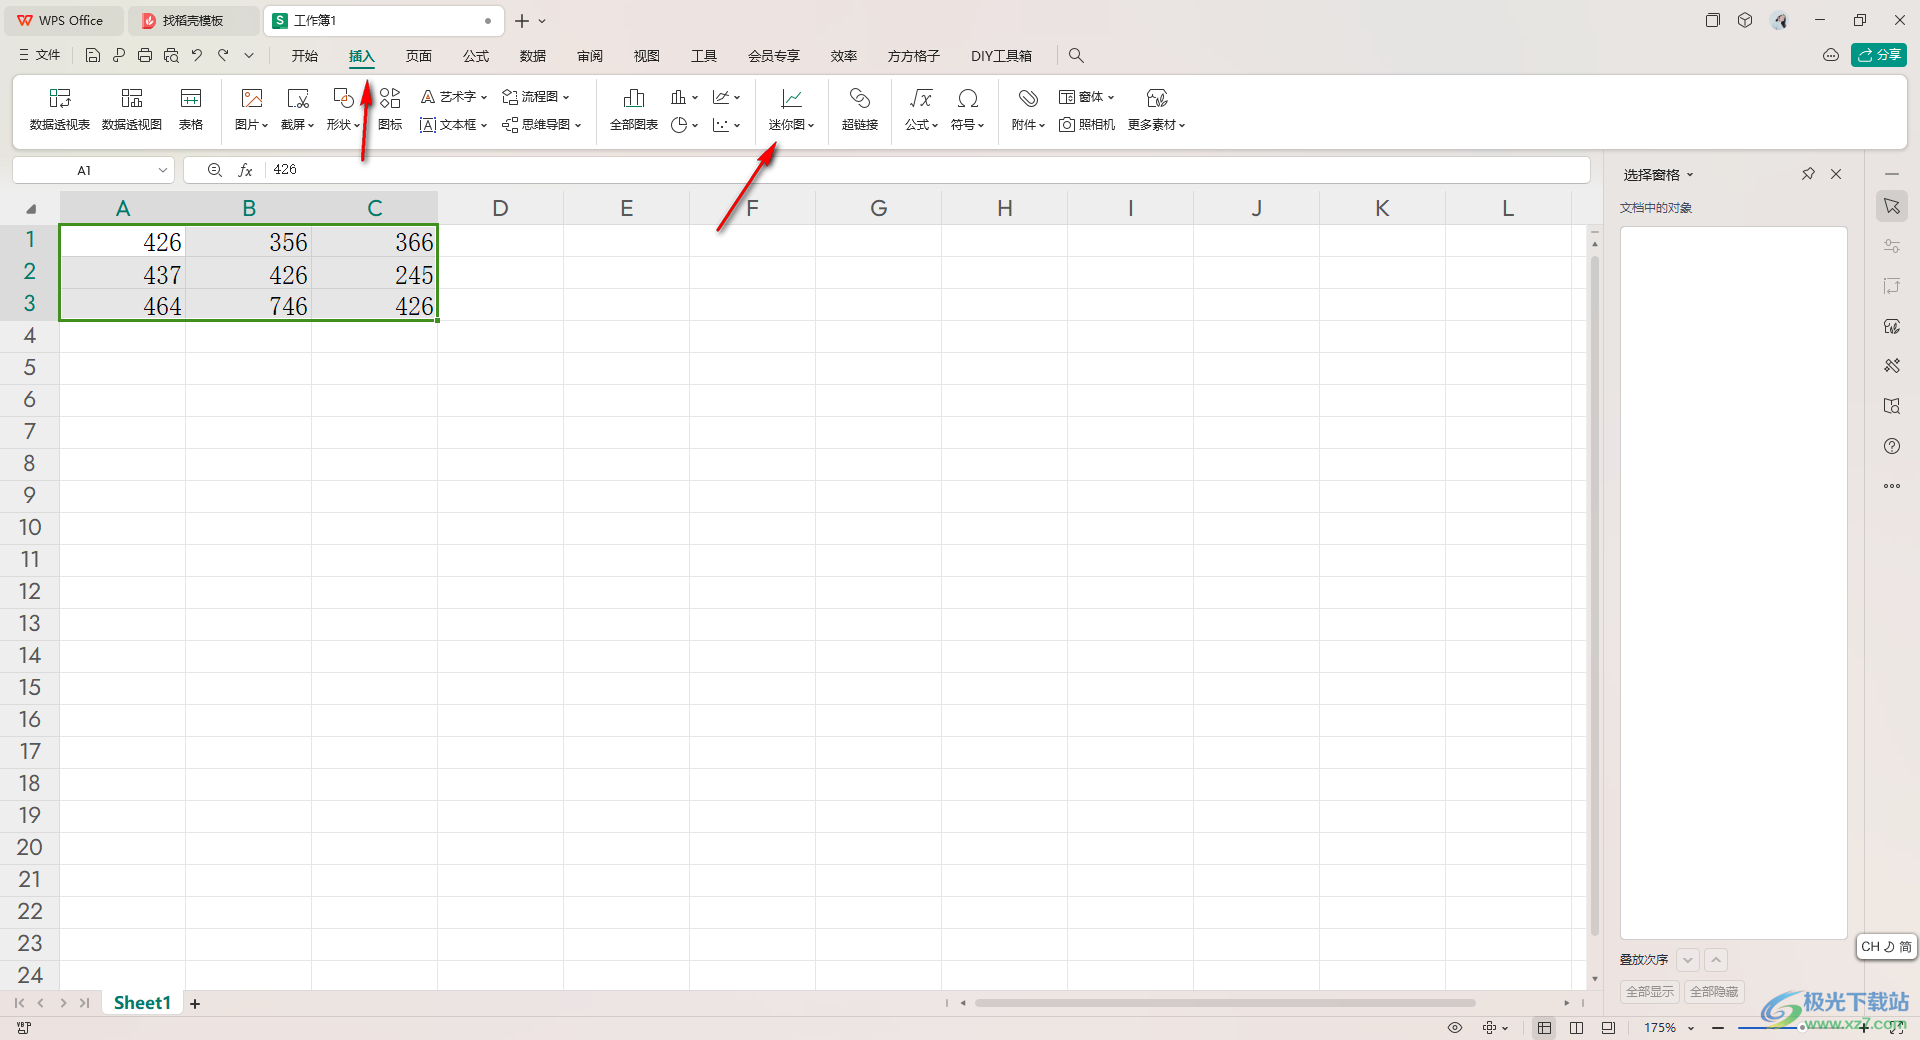1920x1040 pixels.
Task: Click the print preview icon
Action: point(171,56)
